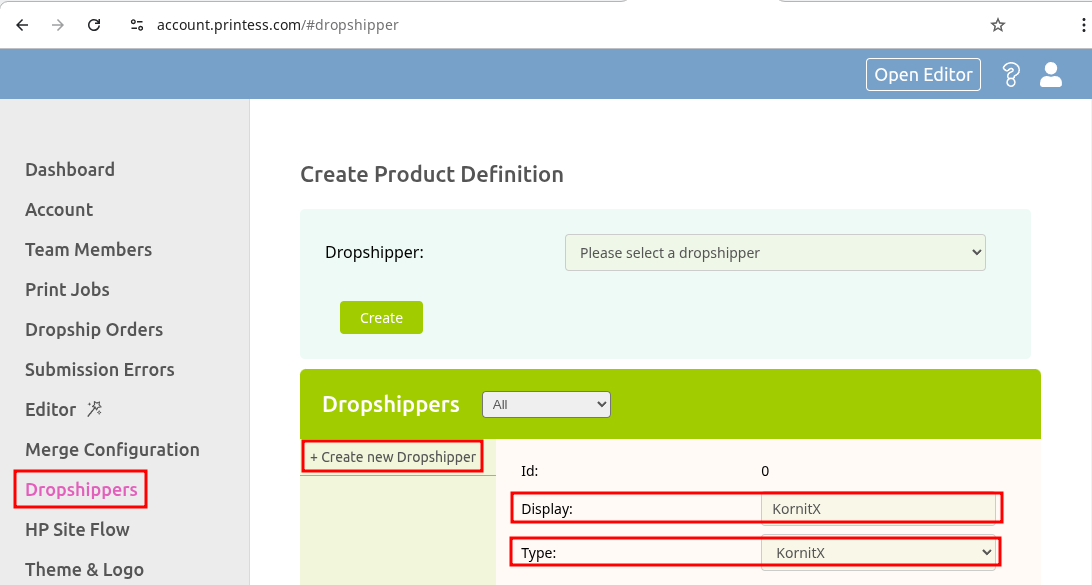The image size is (1092, 585).
Task: Click the Open Editor button
Action: point(923,75)
